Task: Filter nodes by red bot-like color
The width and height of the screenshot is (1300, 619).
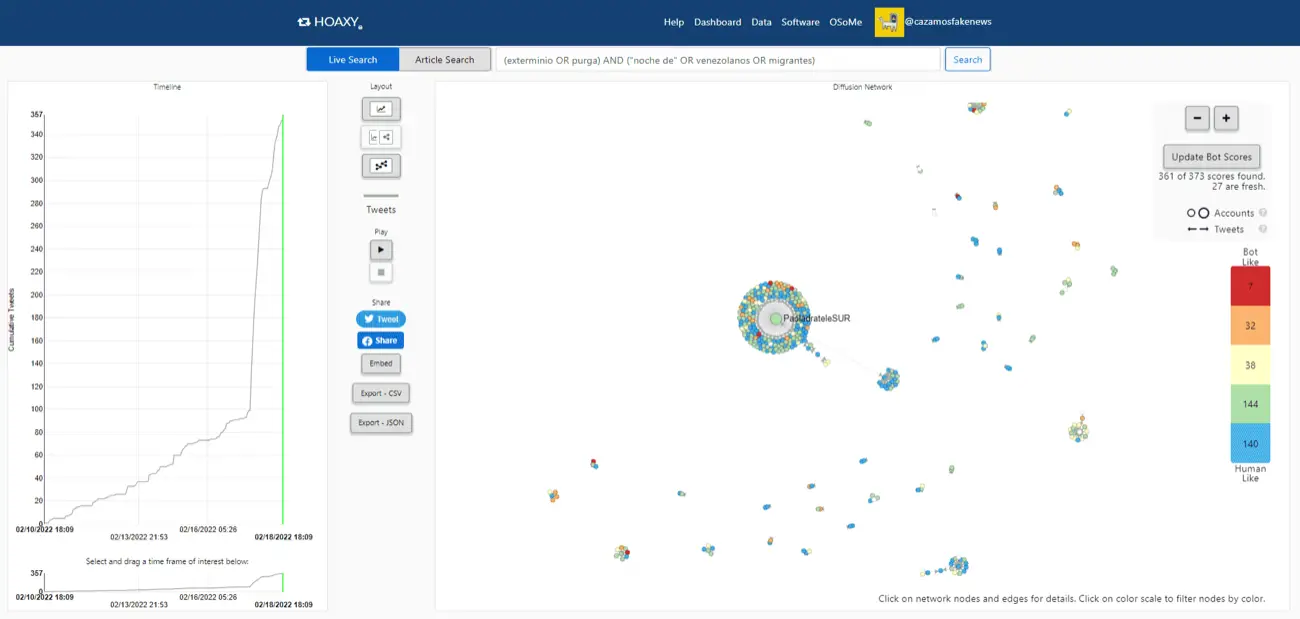Action: [1250, 286]
